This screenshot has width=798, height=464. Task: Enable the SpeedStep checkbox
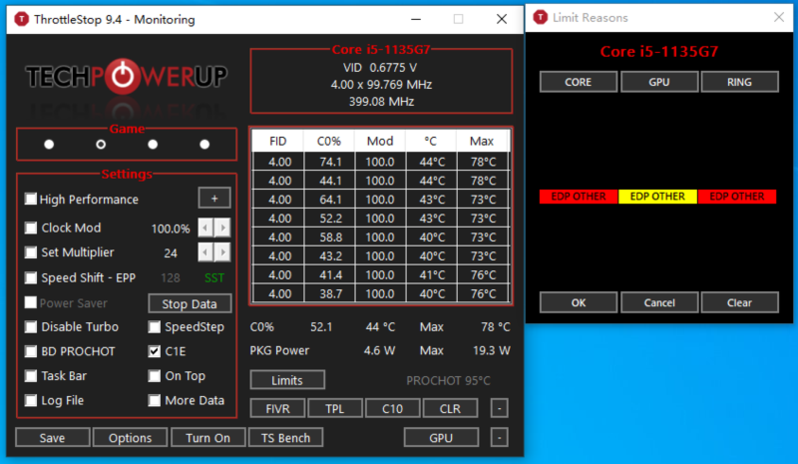pyautogui.click(x=154, y=327)
